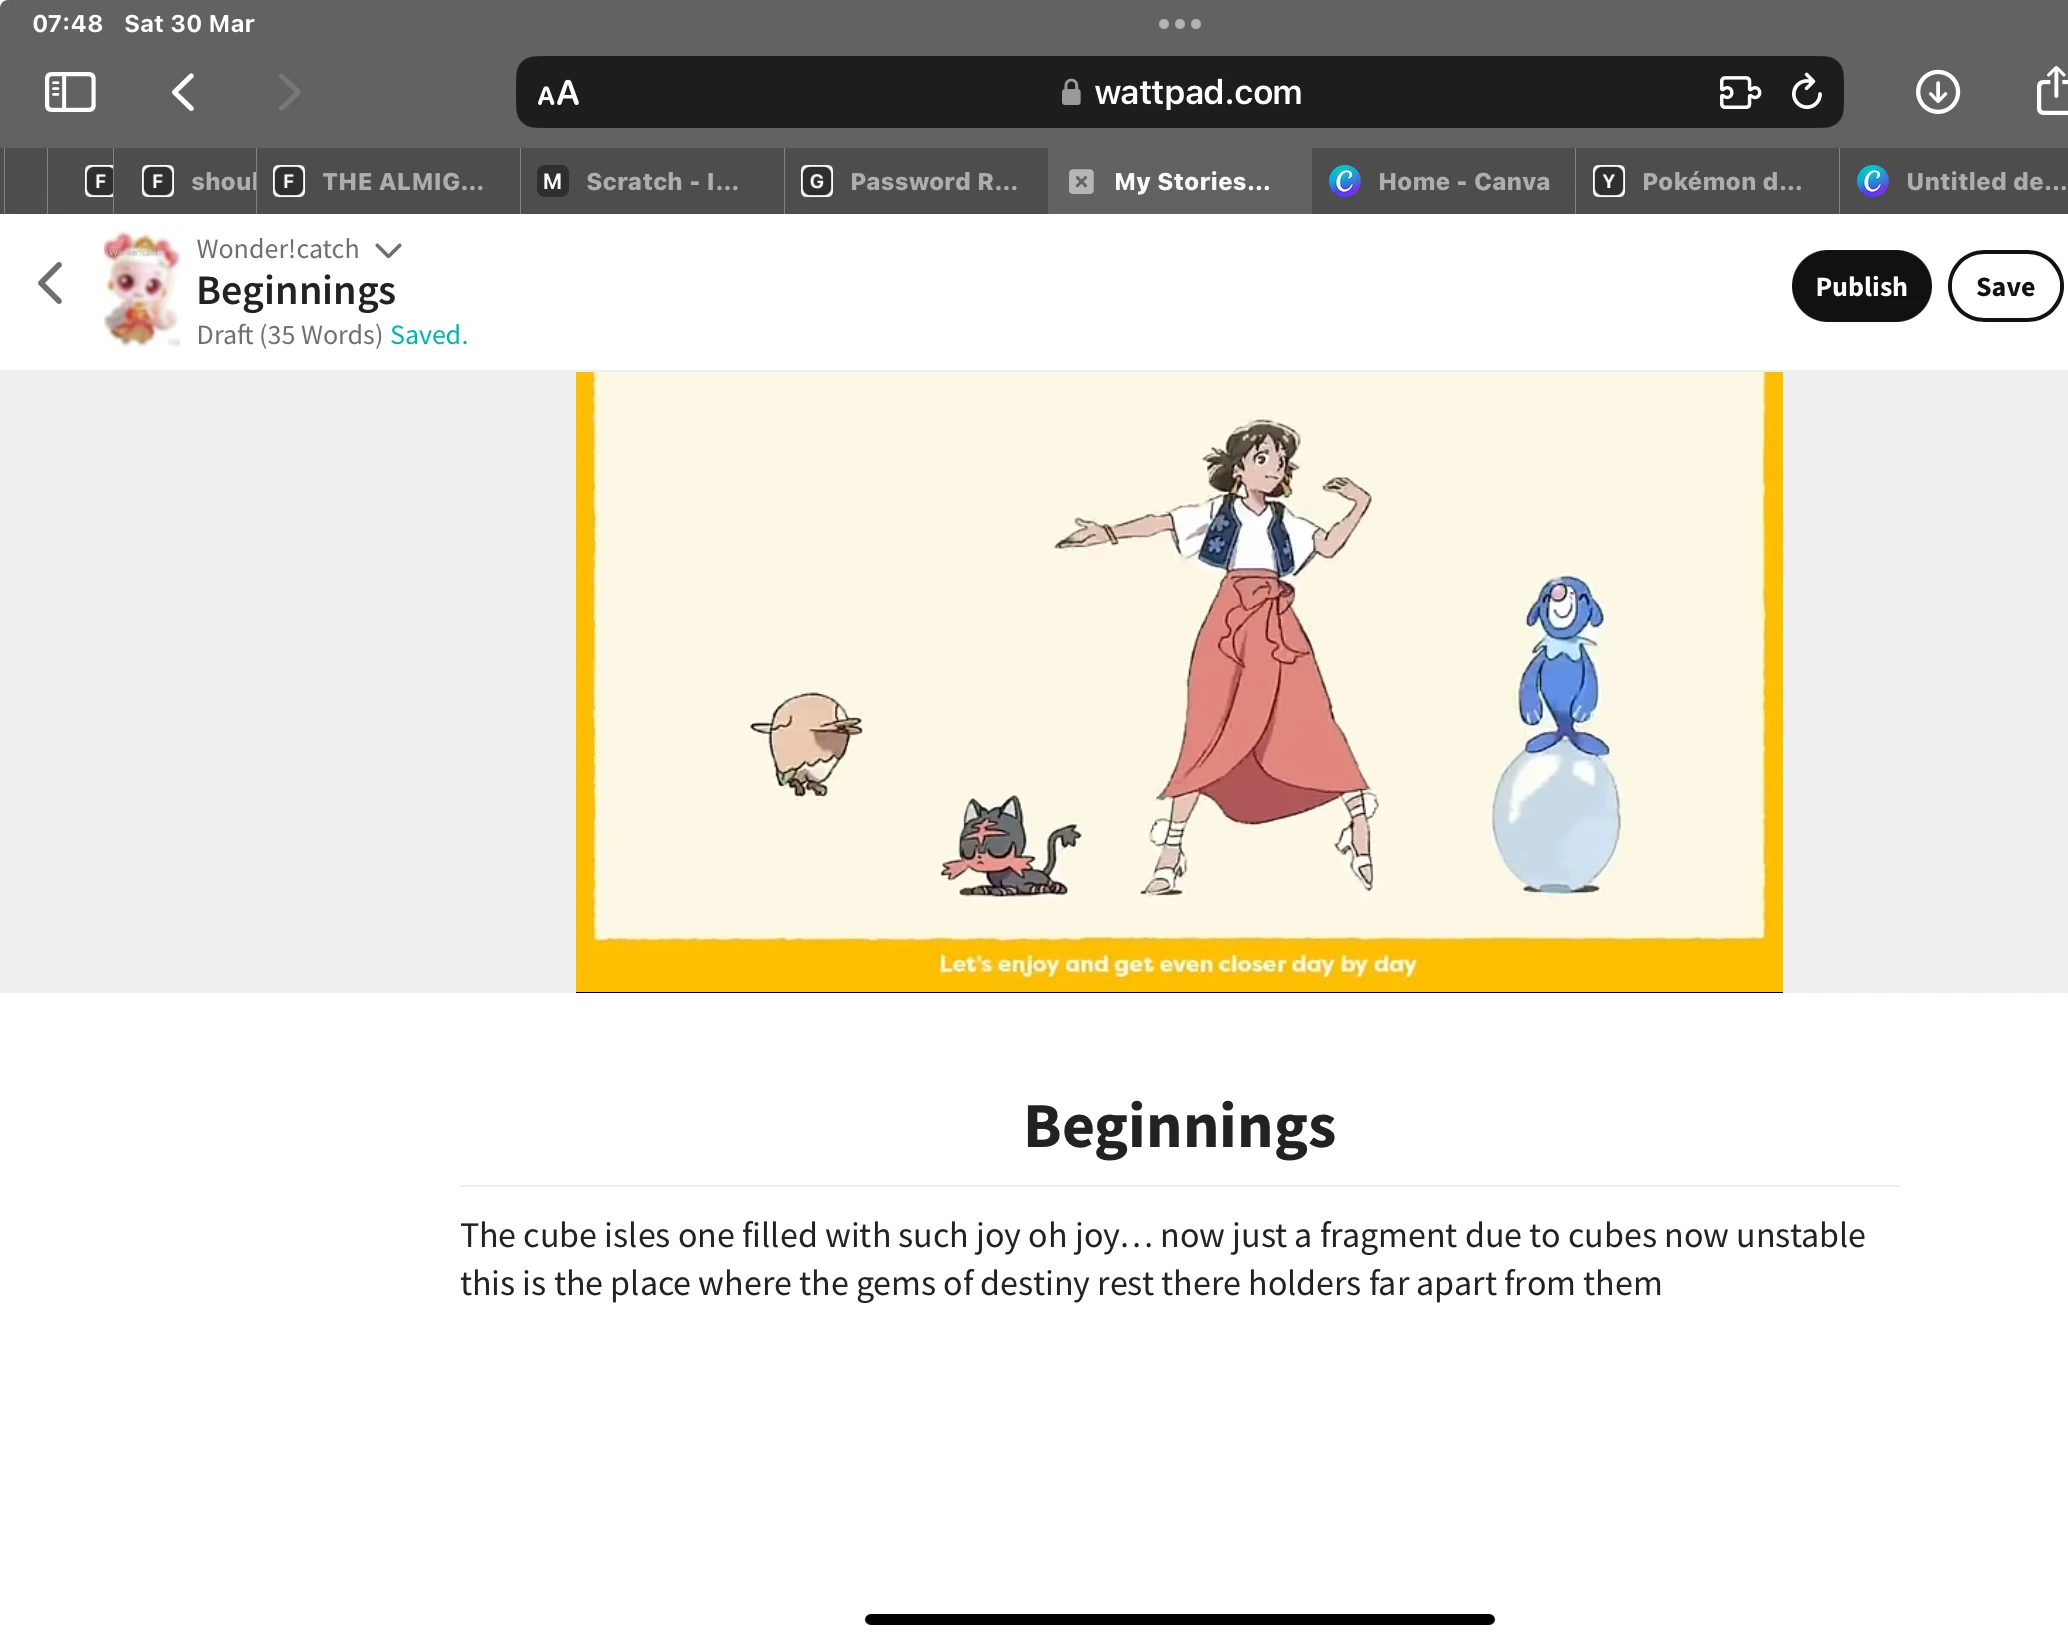
Task: Click the story cover thumbnail
Action: 141,289
